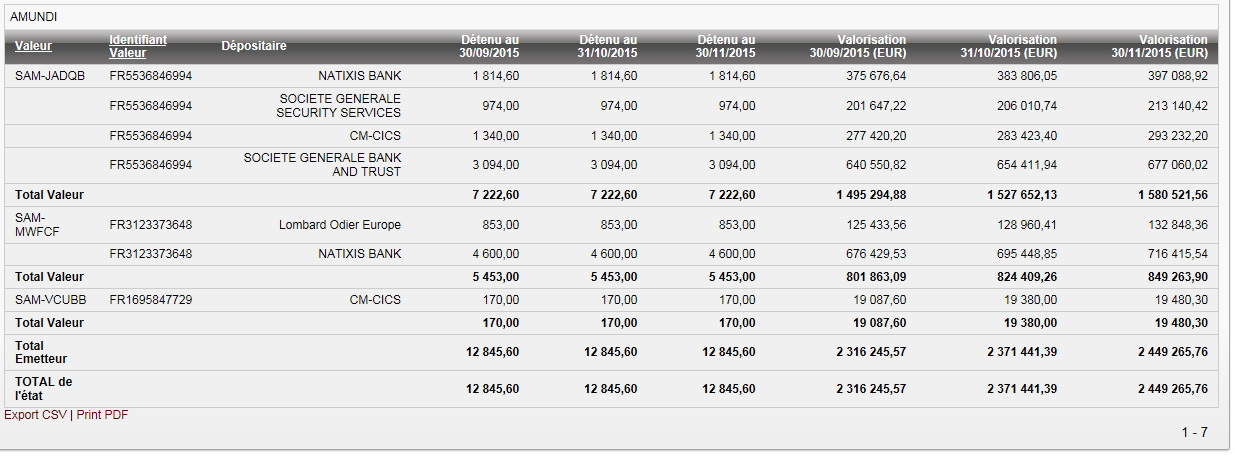1235x456 pixels.
Task: Select the SAM-MWFCF value cell
Action: click(38, 225)
